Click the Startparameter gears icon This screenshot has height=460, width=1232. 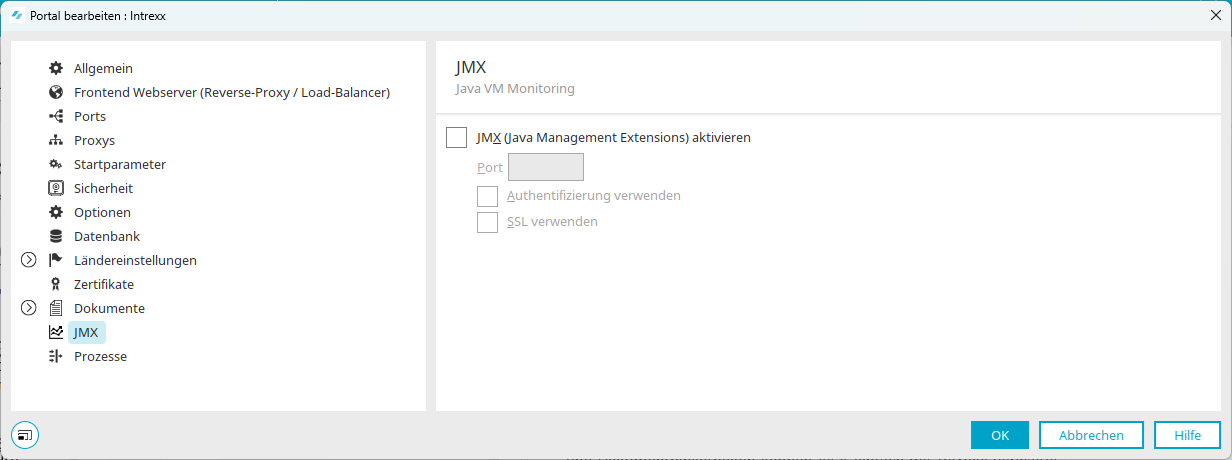tap(56, 164)
